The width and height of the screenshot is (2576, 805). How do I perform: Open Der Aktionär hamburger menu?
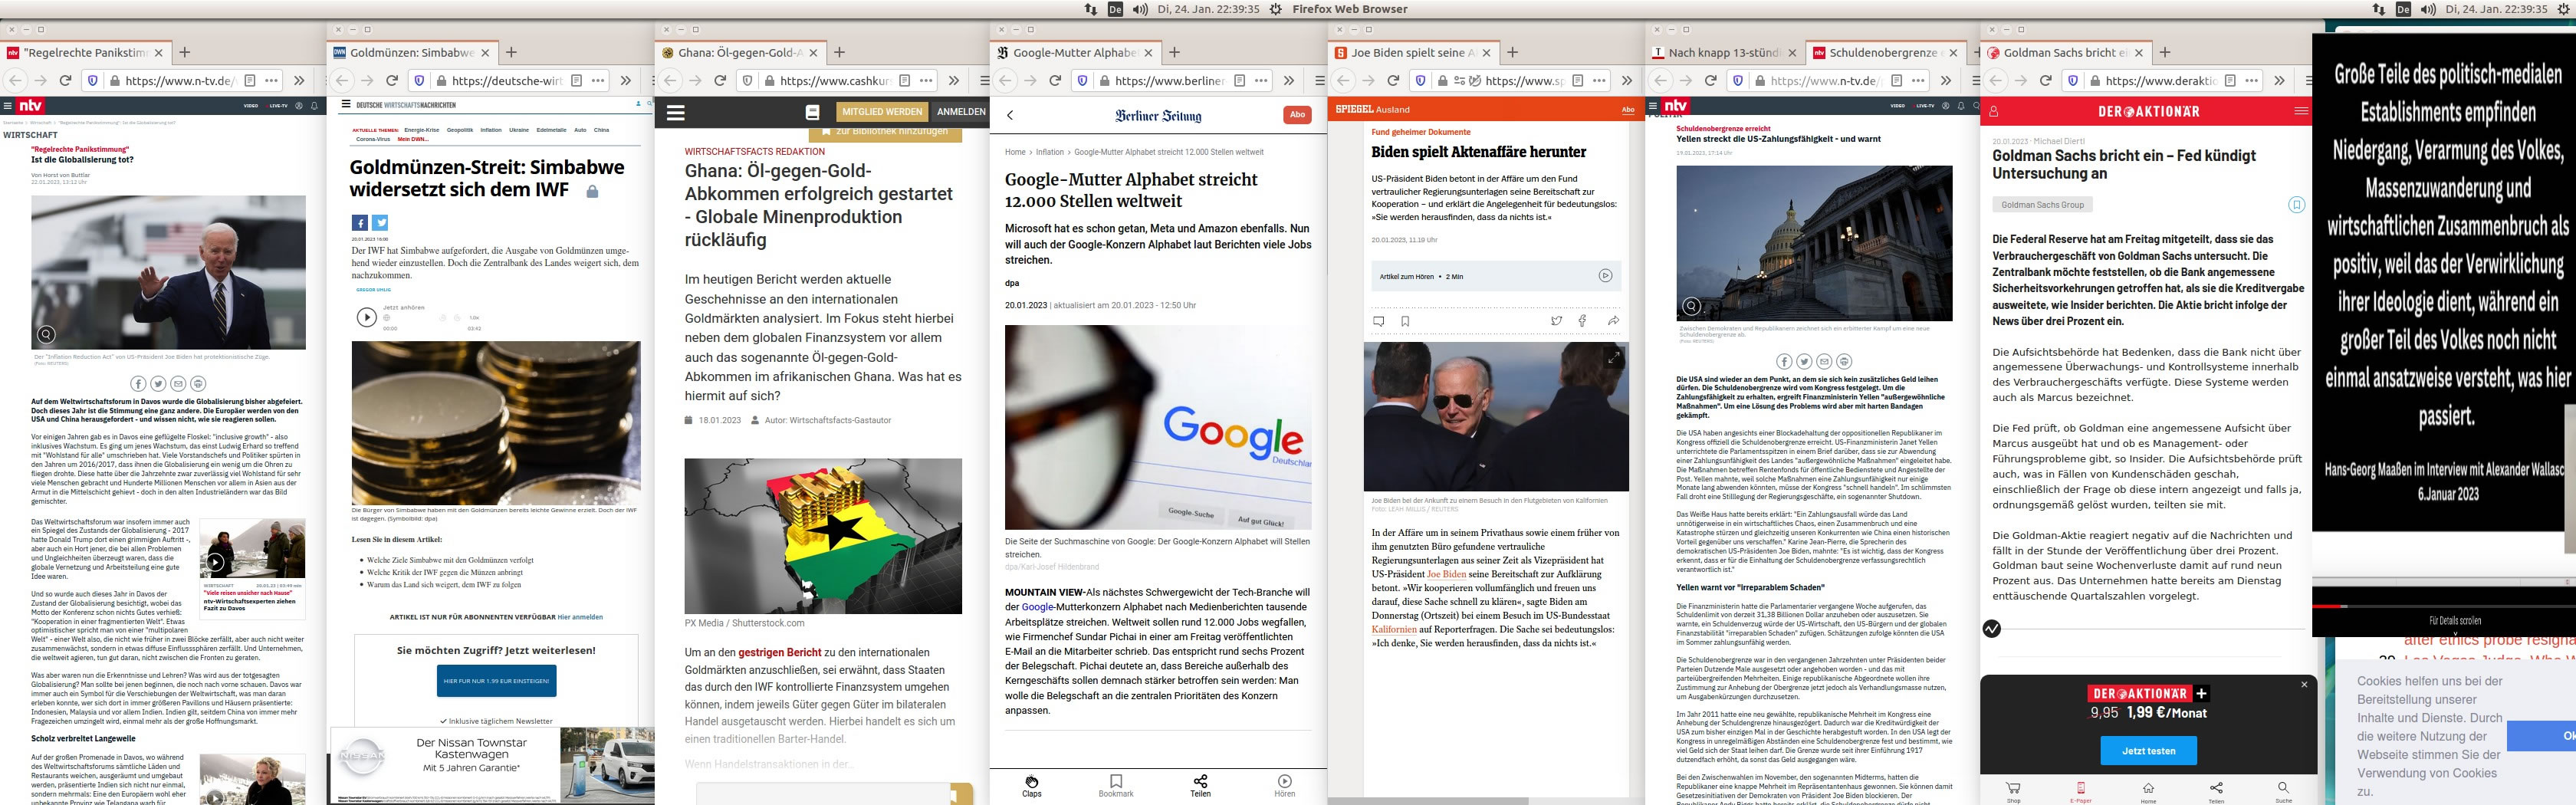[2300, 112]
